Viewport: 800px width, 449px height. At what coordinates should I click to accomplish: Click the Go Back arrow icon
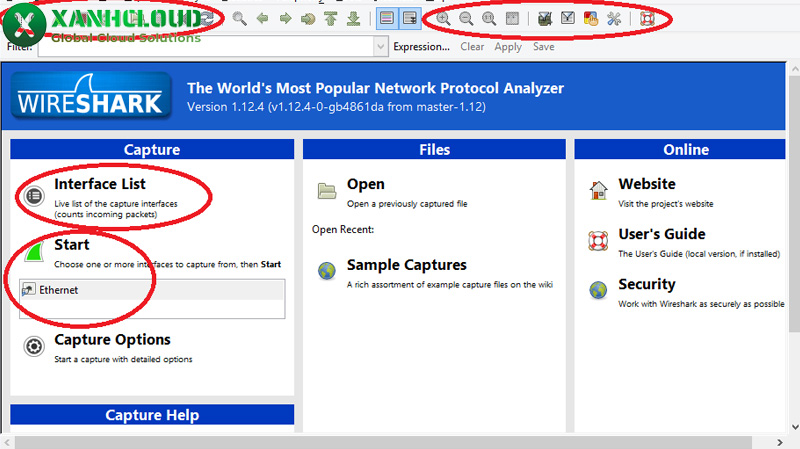coord(263,18)
